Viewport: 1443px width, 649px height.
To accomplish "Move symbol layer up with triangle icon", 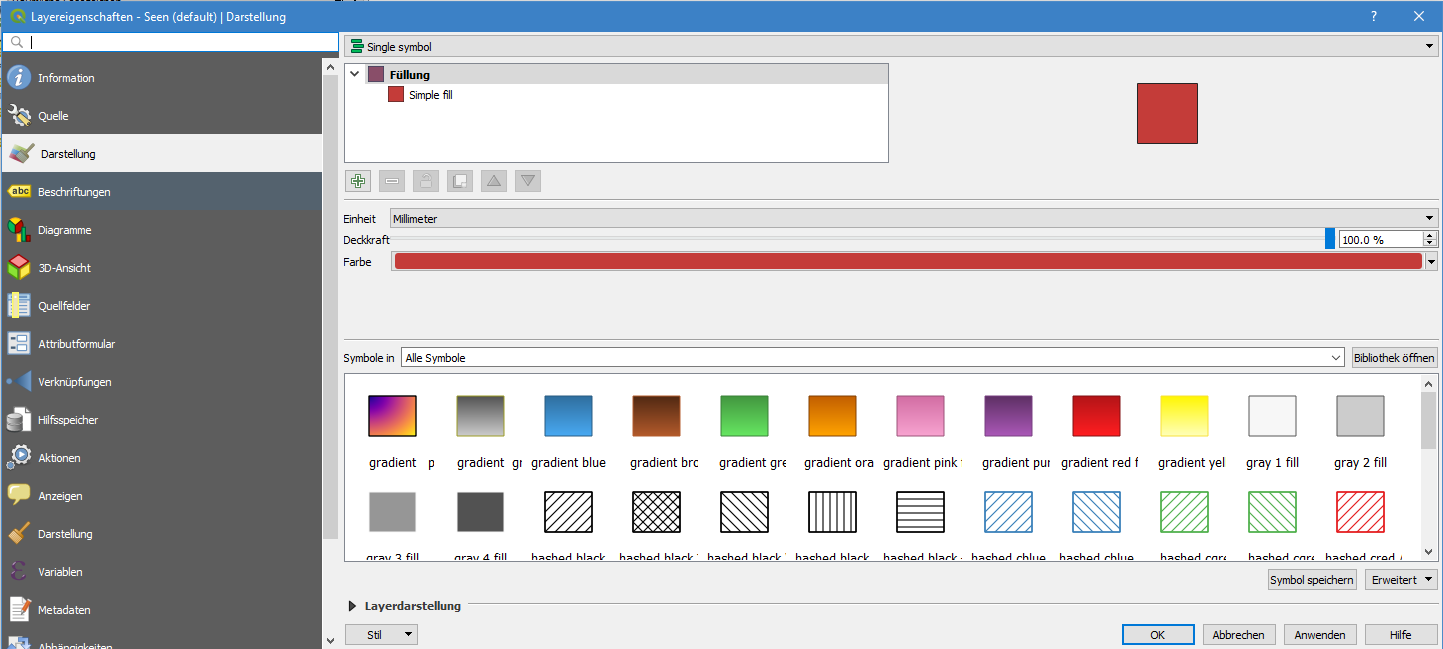I will pos(494,181).
